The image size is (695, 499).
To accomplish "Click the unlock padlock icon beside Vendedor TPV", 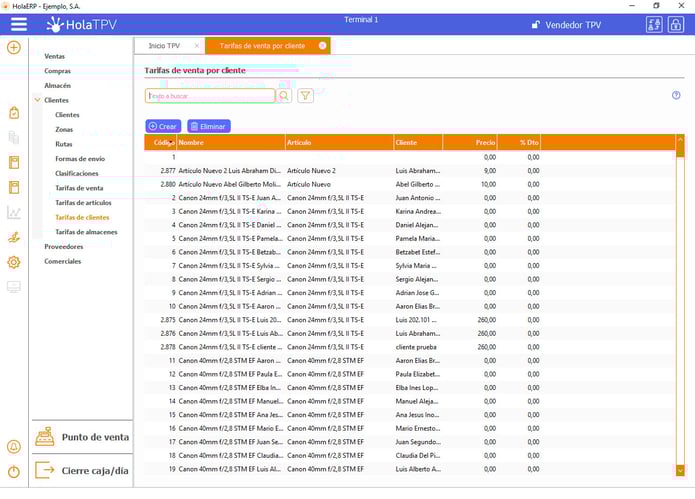I will [535, 25].
